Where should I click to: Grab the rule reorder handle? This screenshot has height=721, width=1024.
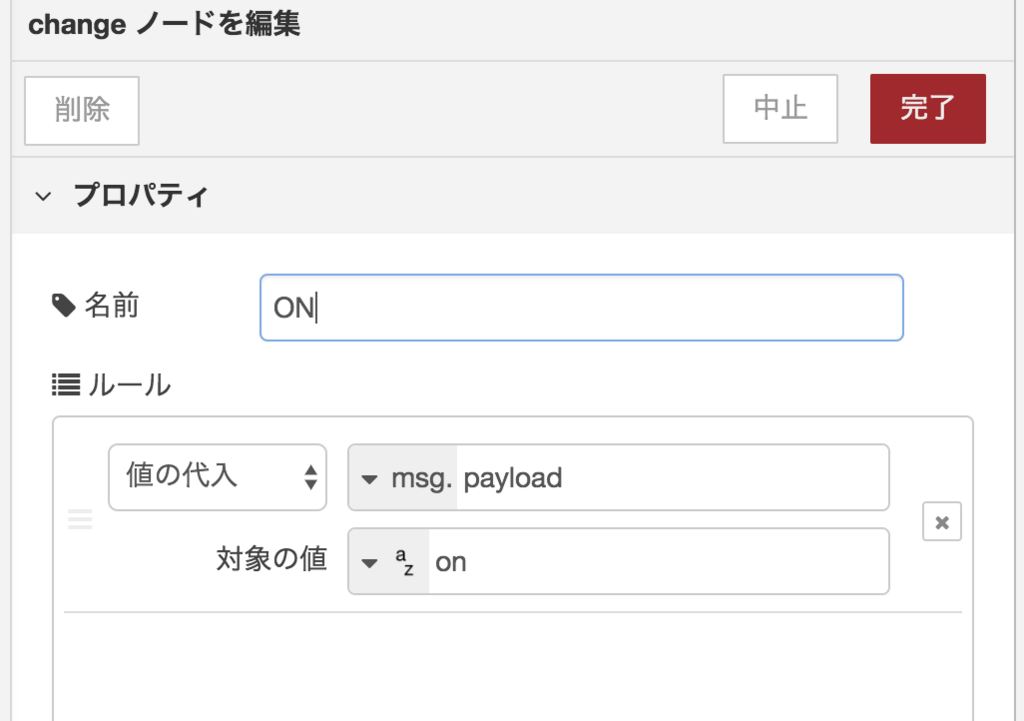point(80,520)
